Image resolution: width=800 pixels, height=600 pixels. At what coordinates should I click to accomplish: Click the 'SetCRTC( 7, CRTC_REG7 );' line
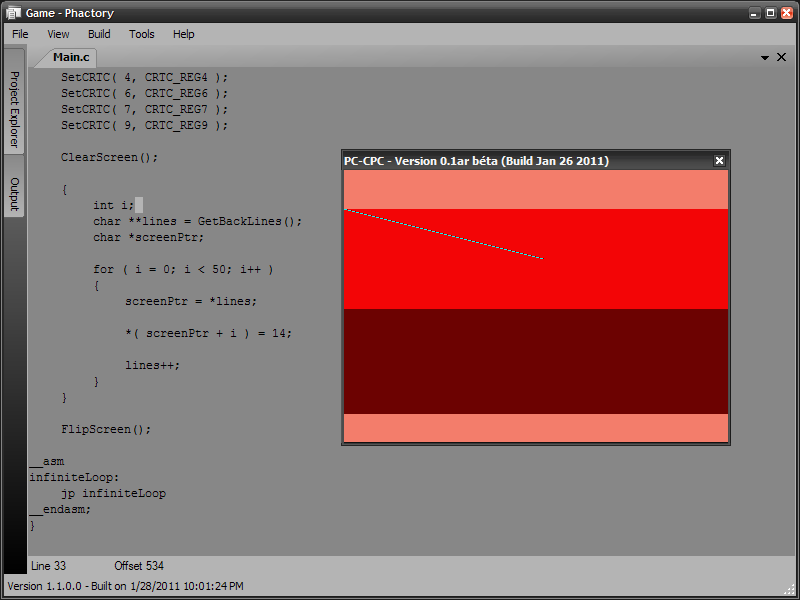144,109
